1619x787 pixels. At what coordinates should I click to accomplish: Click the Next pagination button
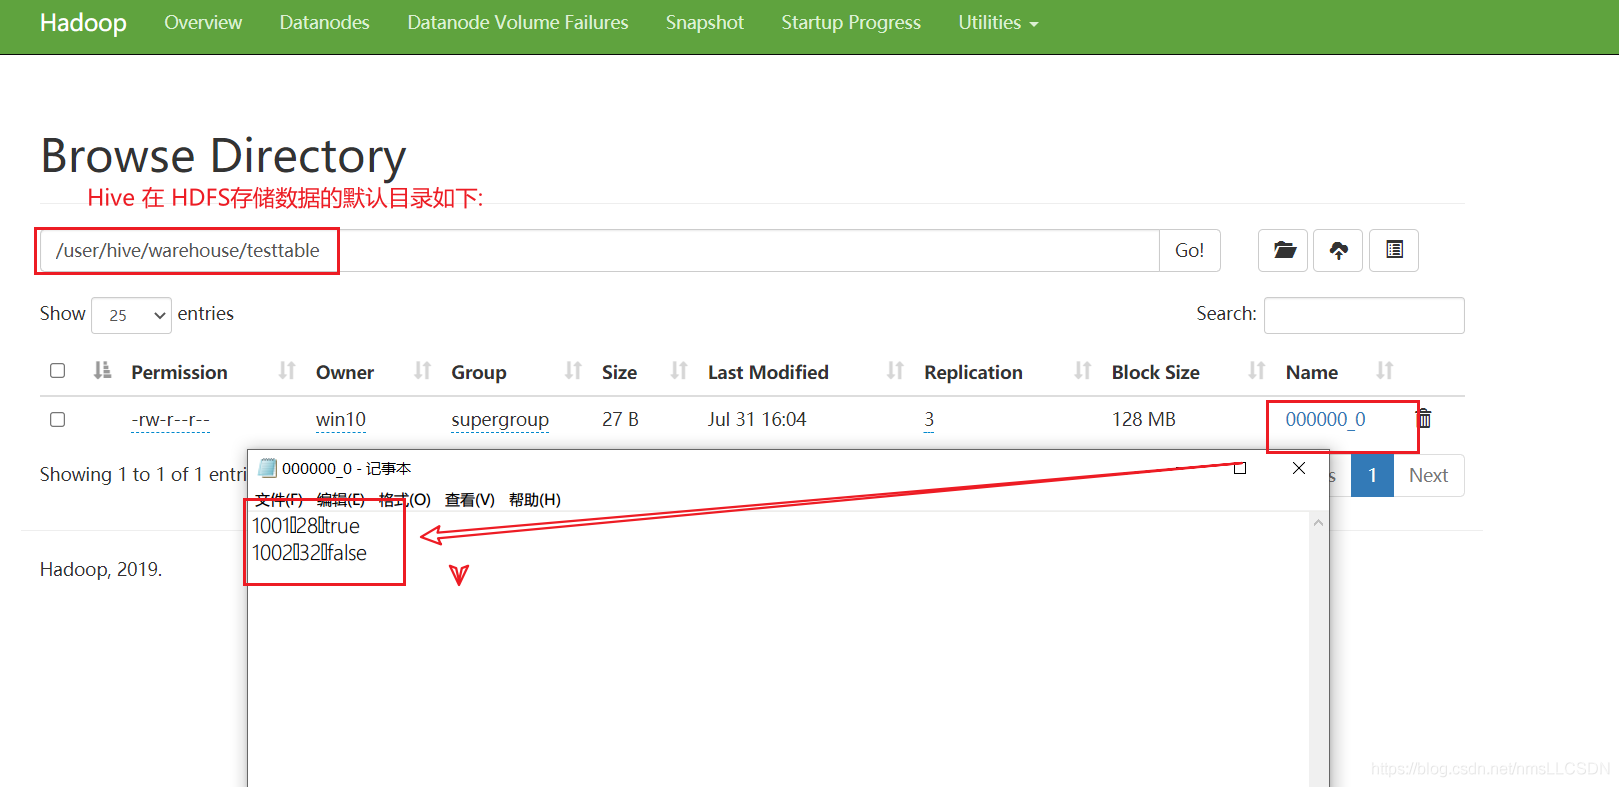(x=1428, y=475)
